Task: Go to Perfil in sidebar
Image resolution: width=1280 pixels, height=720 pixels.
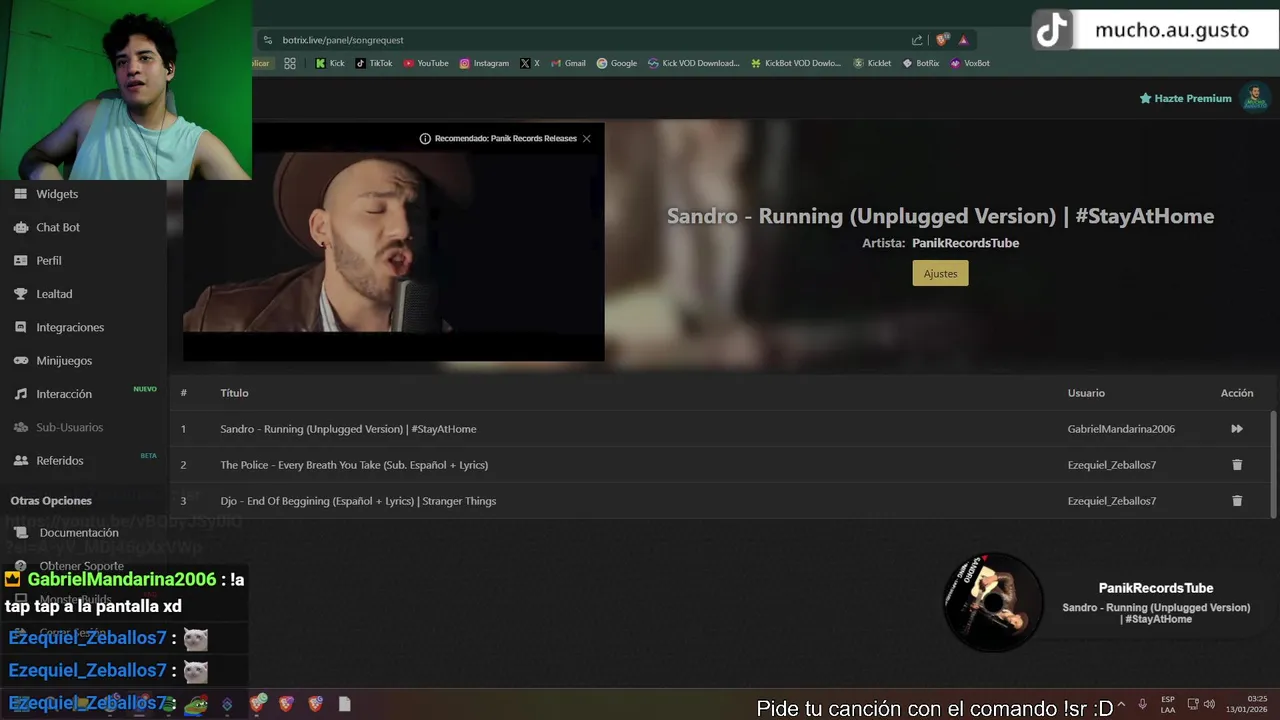Action: [49, 260]
